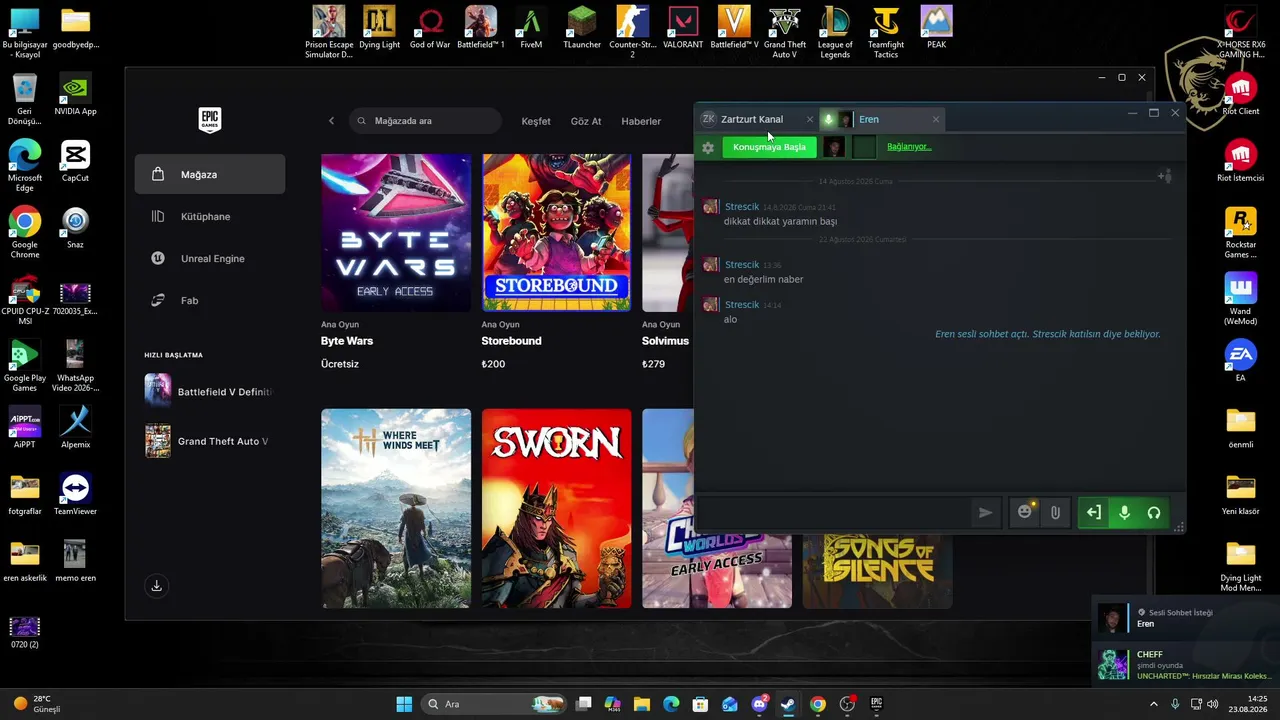Select the Wand (WeMod) desktop icon
The image size is (1280, 720).
coord(1241,300)
